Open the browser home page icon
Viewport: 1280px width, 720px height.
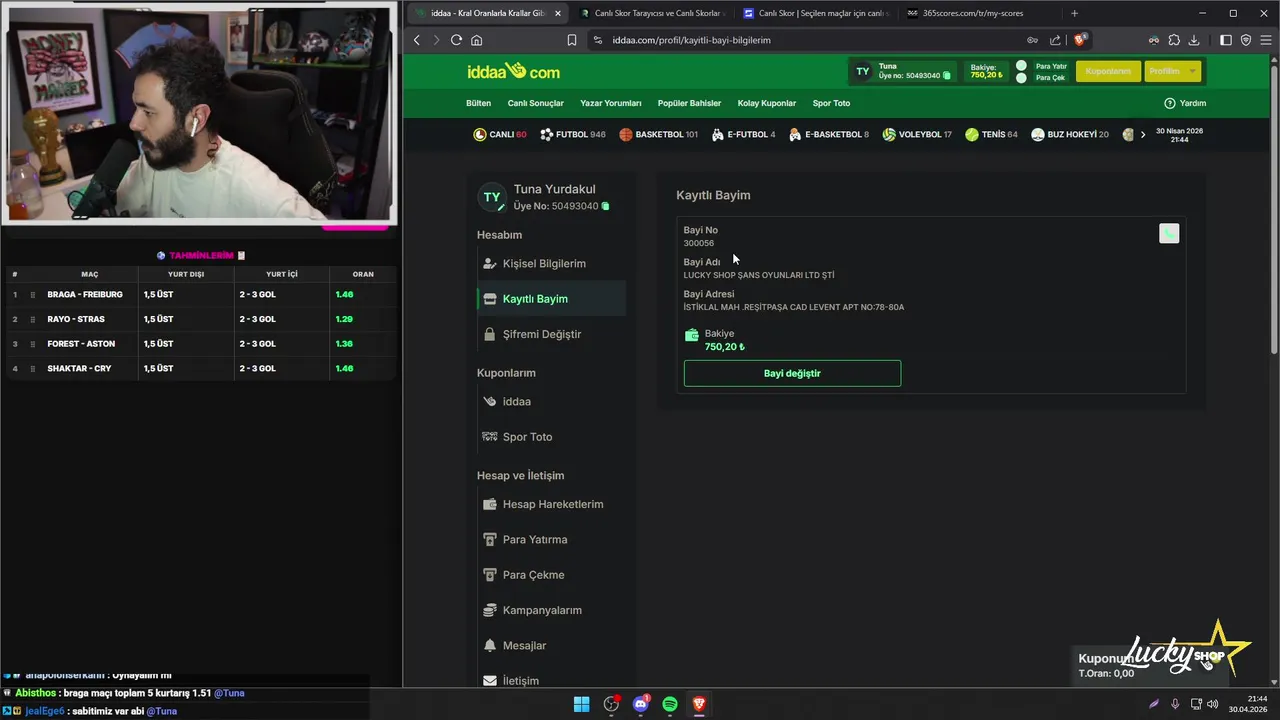476,40
